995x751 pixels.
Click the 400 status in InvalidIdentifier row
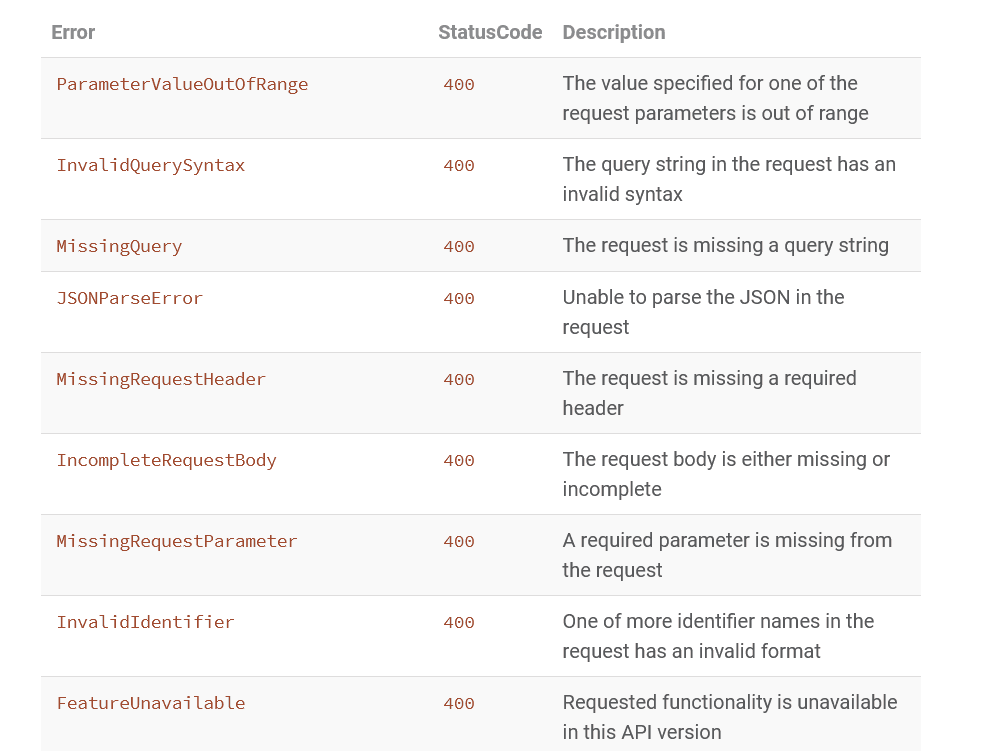coord(459,622)
